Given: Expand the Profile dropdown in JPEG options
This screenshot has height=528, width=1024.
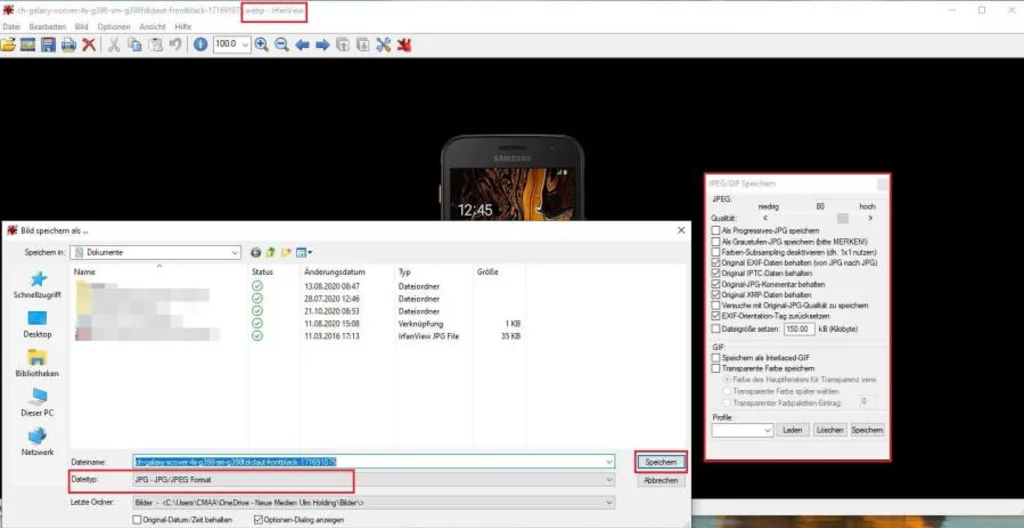Looking at the screenshot, I should tap(767, 430).
